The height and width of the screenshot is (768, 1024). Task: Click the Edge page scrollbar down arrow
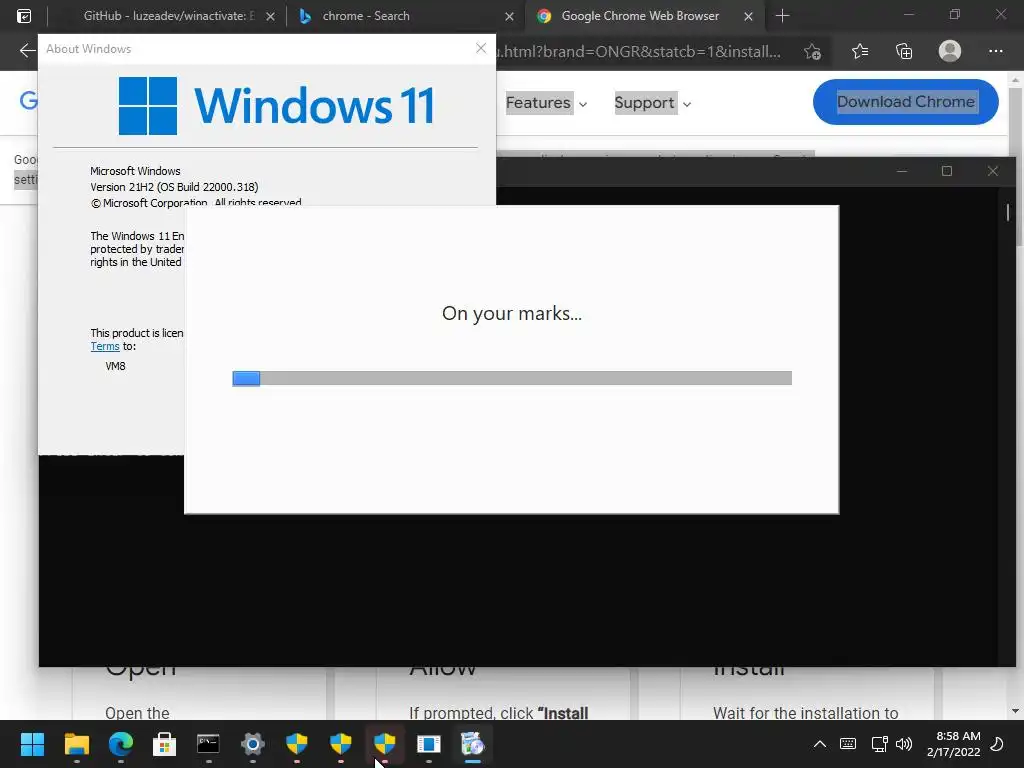tap(1015, 711)
